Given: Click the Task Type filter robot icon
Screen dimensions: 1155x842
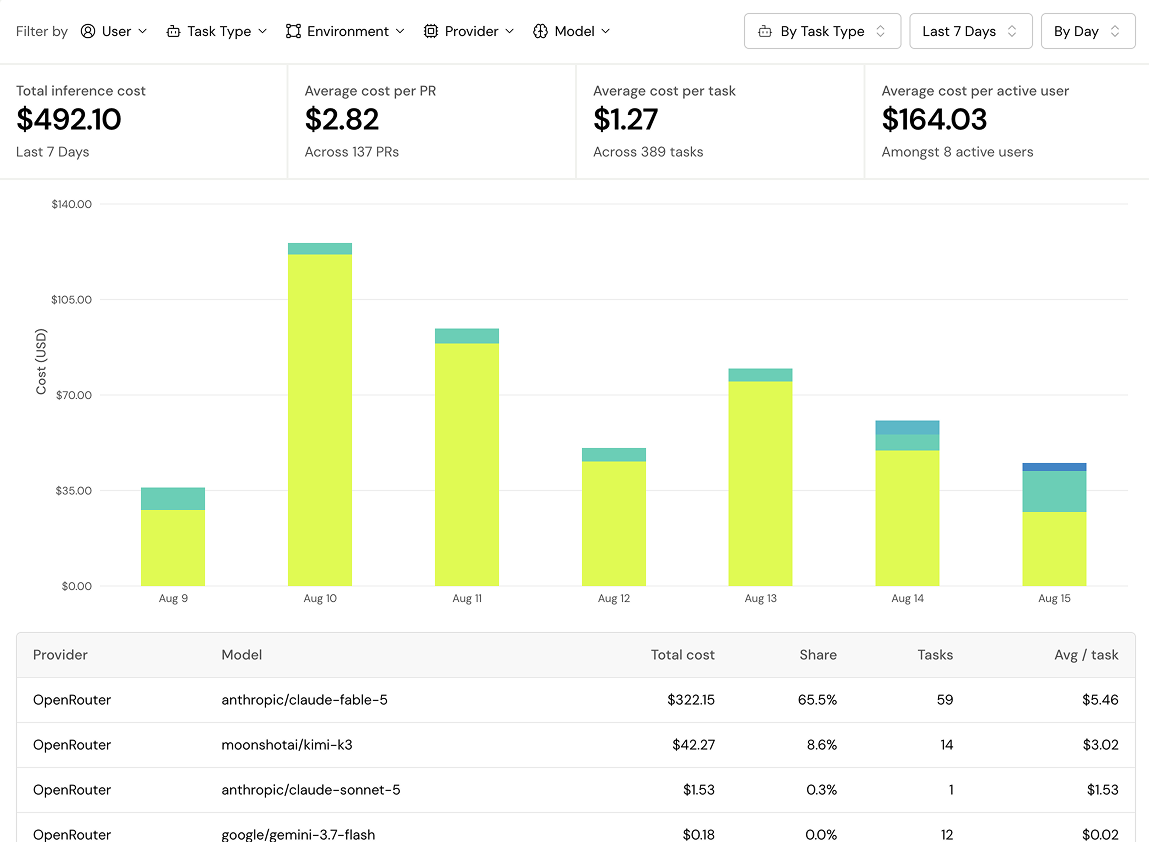Looking at the screenshot, I should click(x=173, y=31).
